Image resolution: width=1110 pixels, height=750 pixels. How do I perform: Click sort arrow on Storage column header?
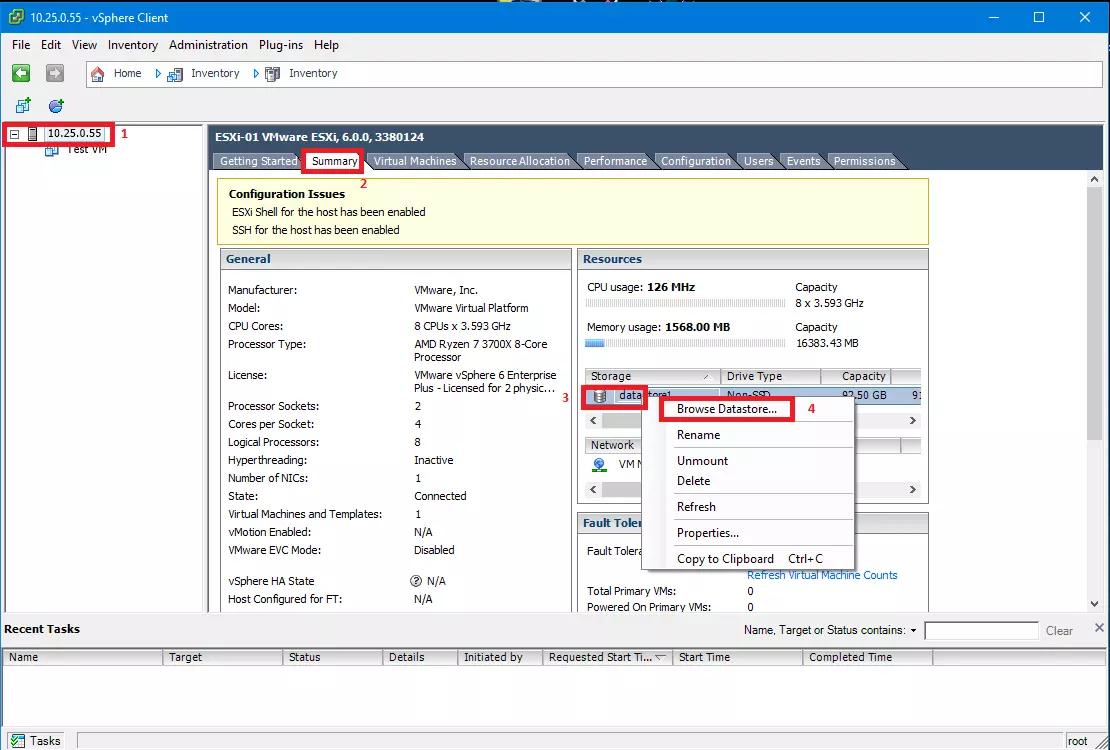coord(706,376)
